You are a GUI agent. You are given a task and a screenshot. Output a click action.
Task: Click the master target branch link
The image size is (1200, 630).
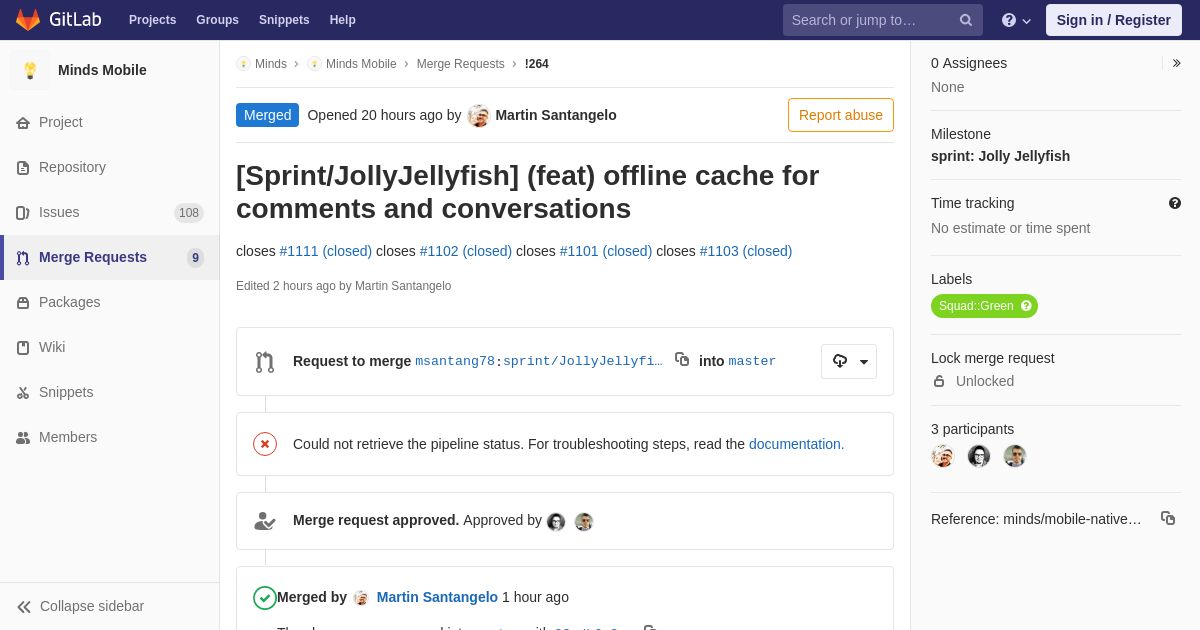(x=752, y=361)
